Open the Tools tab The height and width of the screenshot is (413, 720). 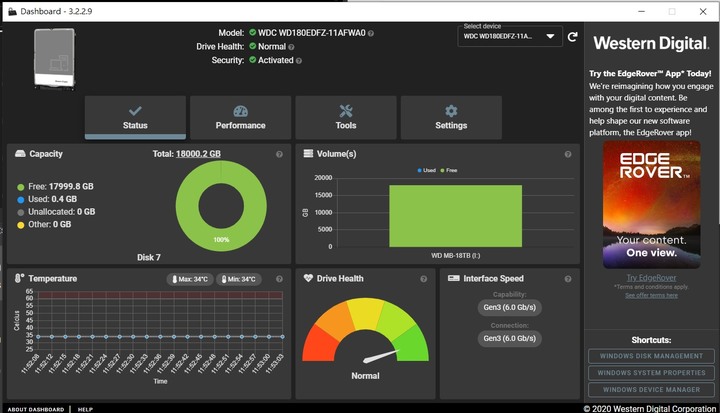point(346,117)
